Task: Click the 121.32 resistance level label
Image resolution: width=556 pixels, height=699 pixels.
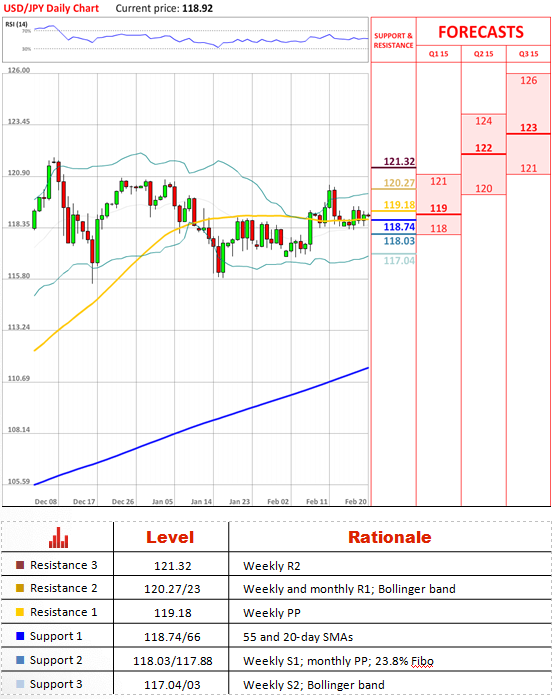Action: (399, 161)
